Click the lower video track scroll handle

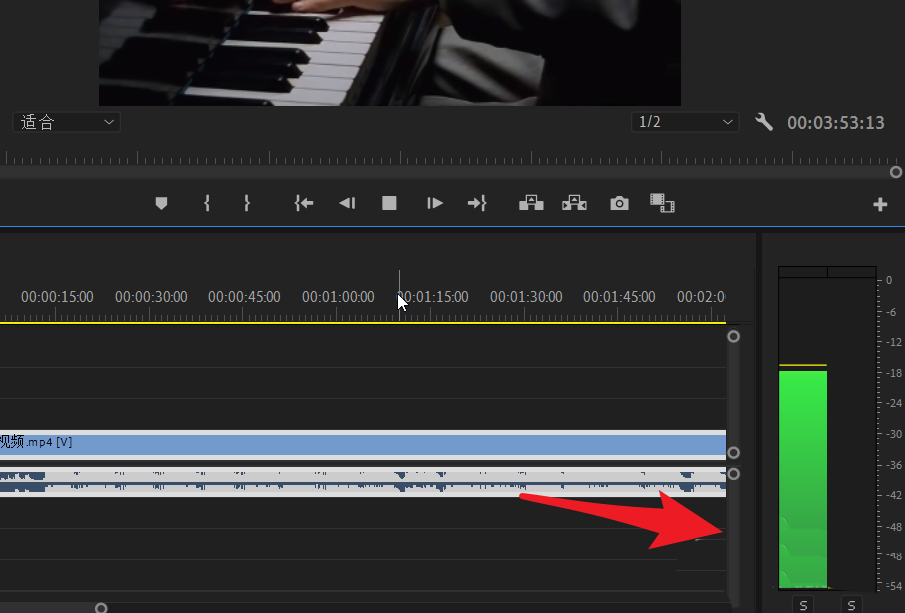(x=733, y=453)
